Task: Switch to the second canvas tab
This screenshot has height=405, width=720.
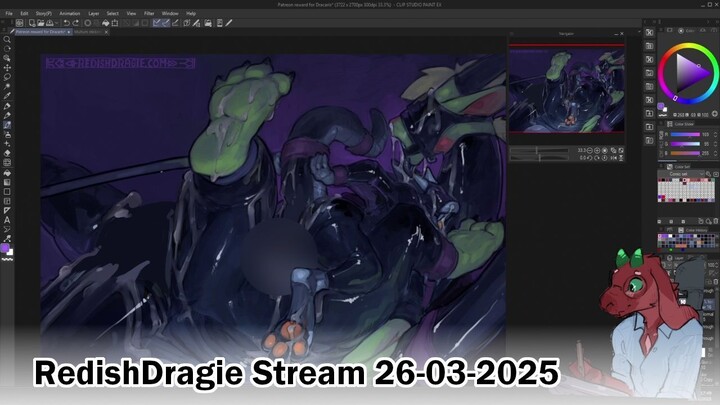Action: coord(88,32)
